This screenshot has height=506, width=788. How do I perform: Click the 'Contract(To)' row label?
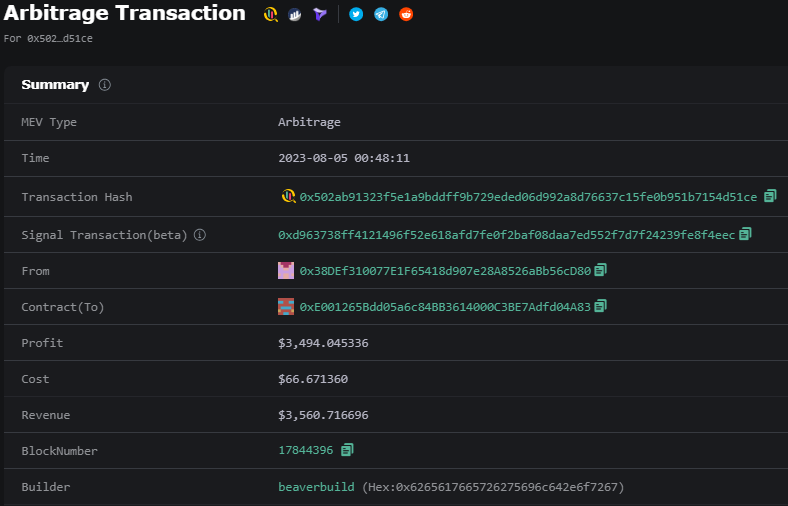tap(63, 307)
